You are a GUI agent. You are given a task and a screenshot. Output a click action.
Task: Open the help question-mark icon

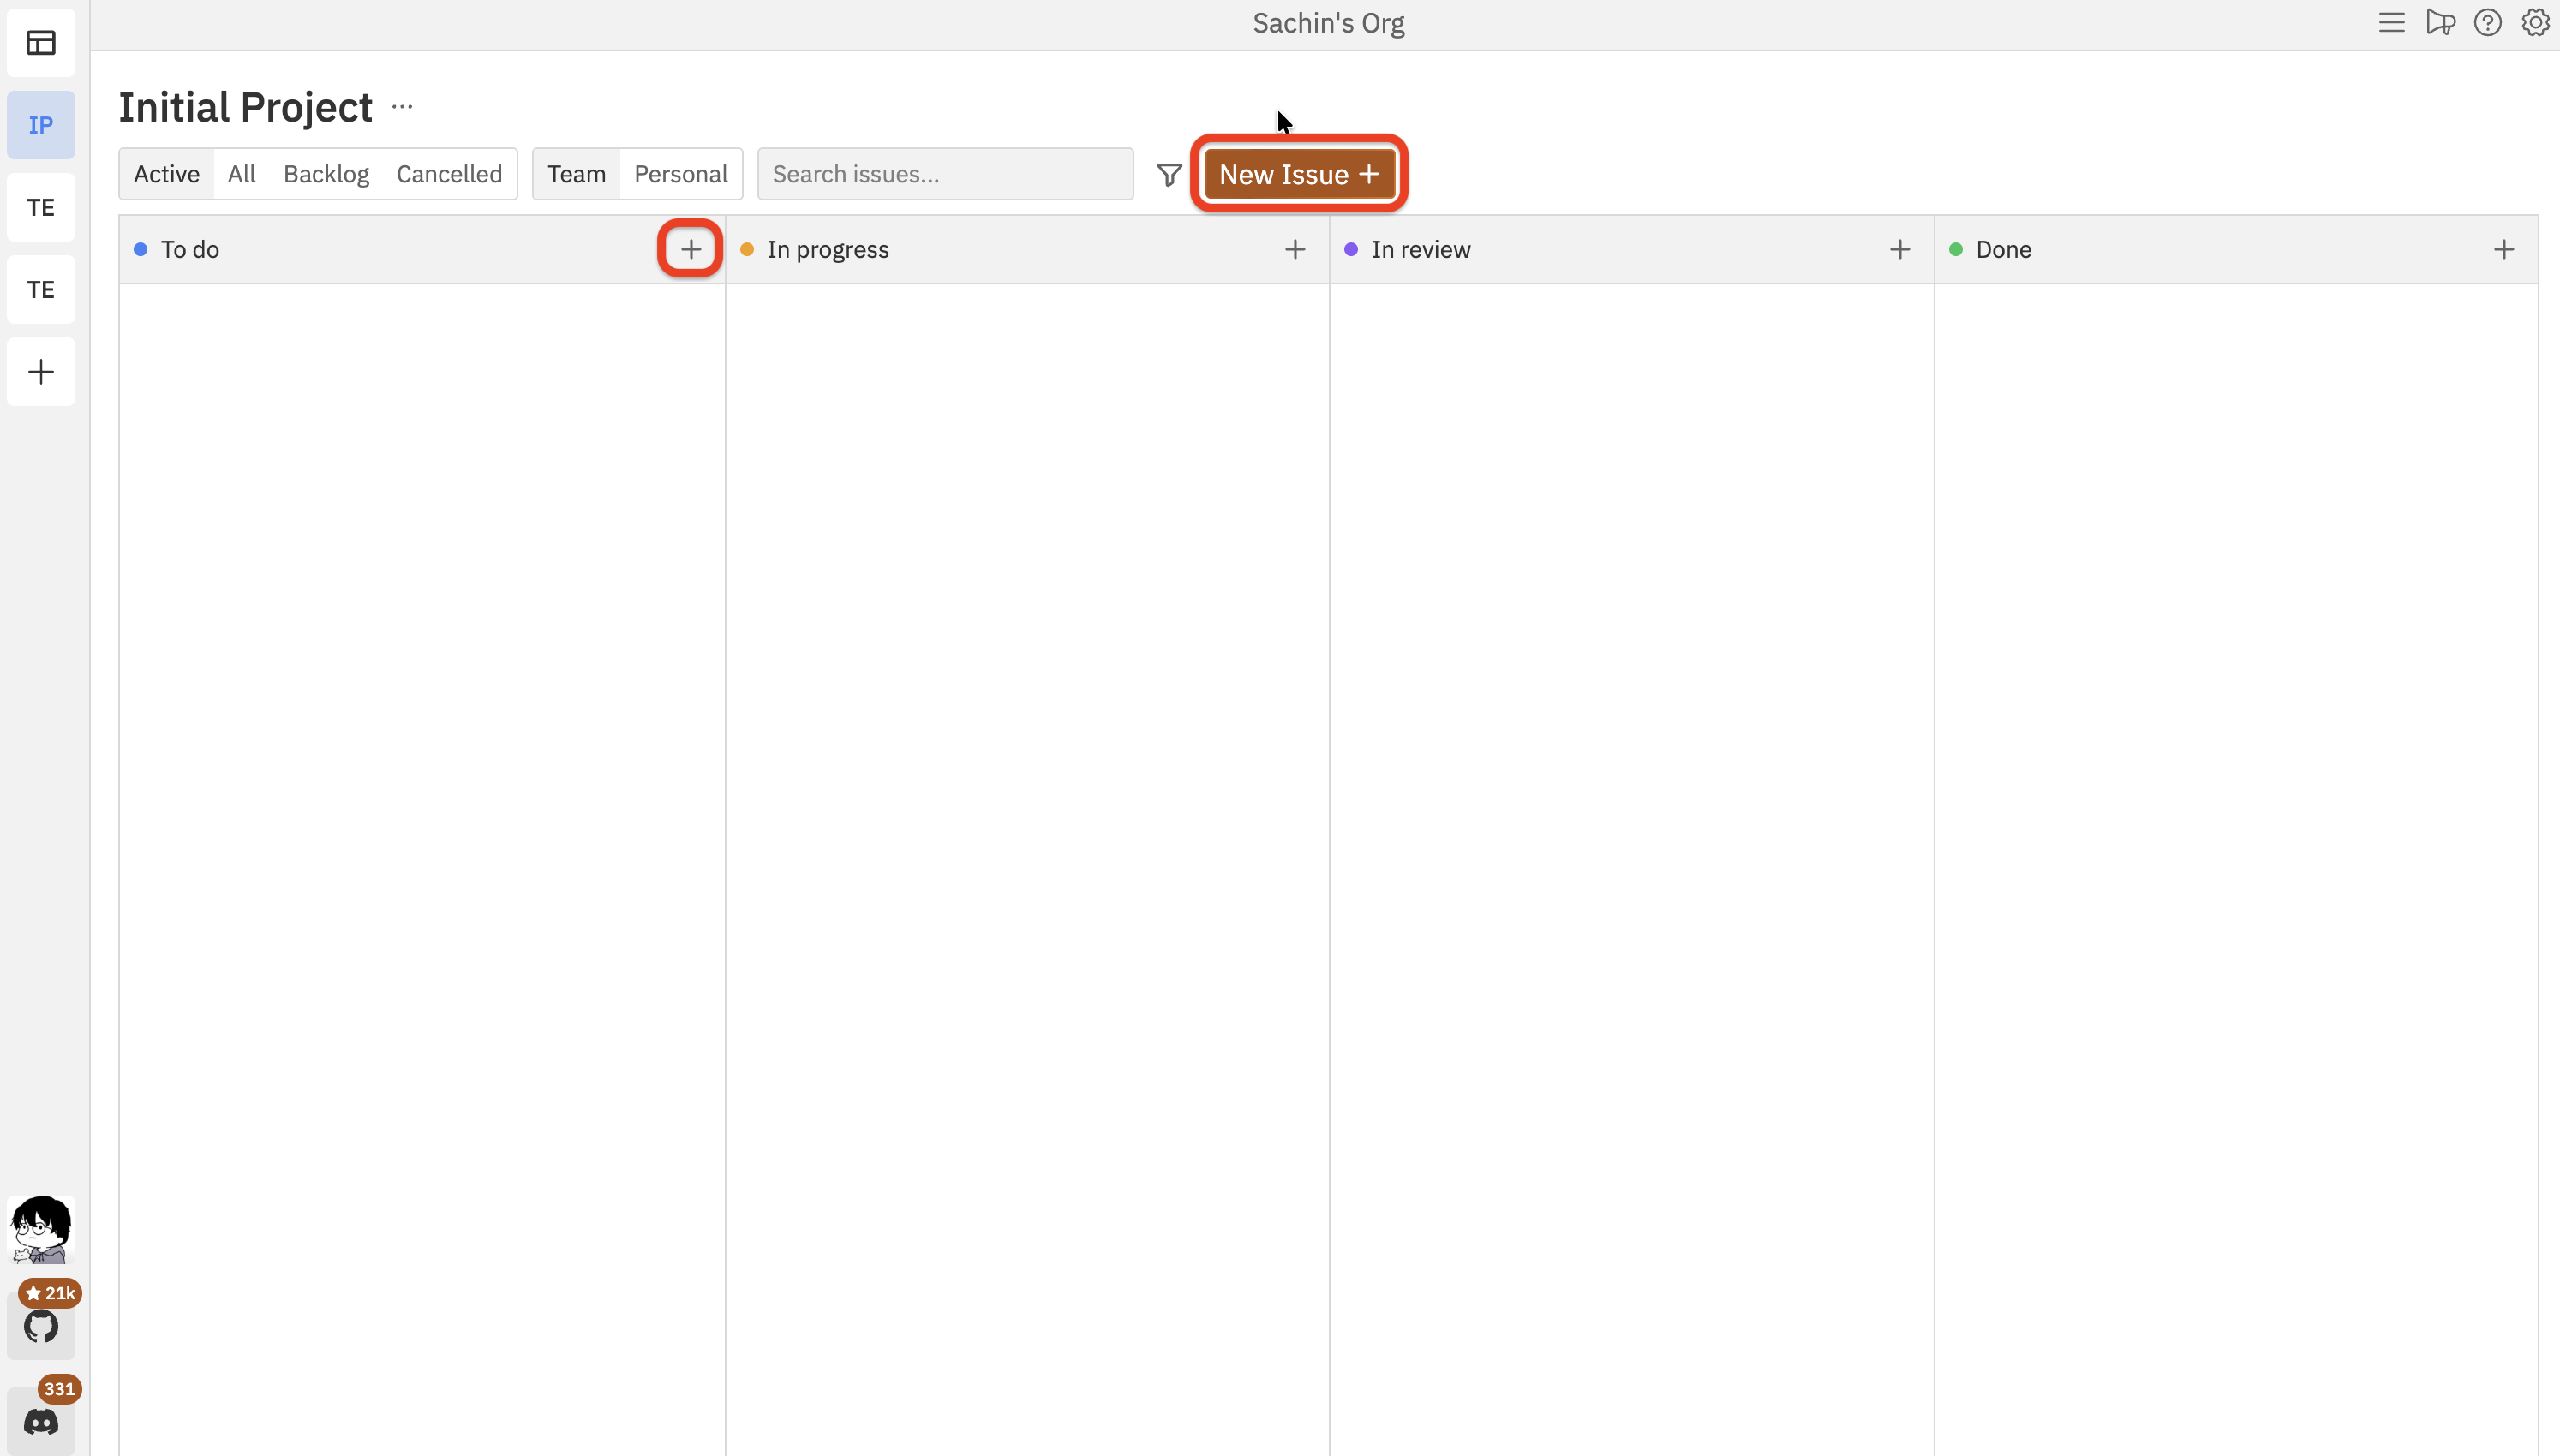pyautogui.click(x=2488, y=22)
